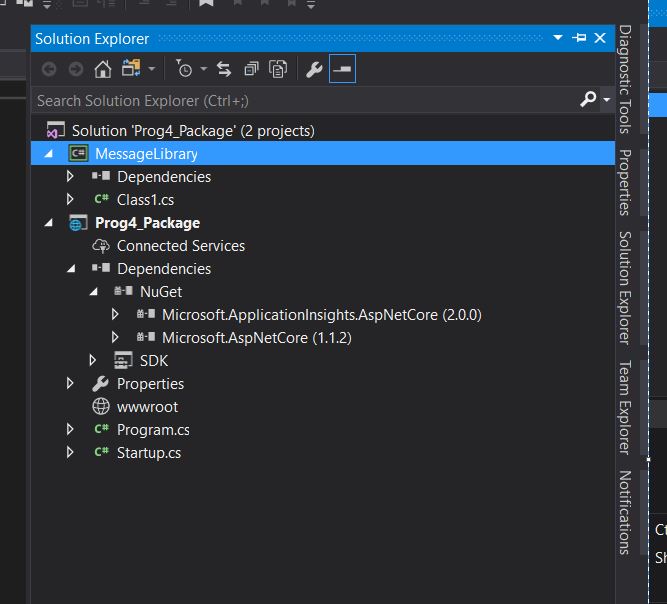Select the Startup.cs file

point(148,453)
